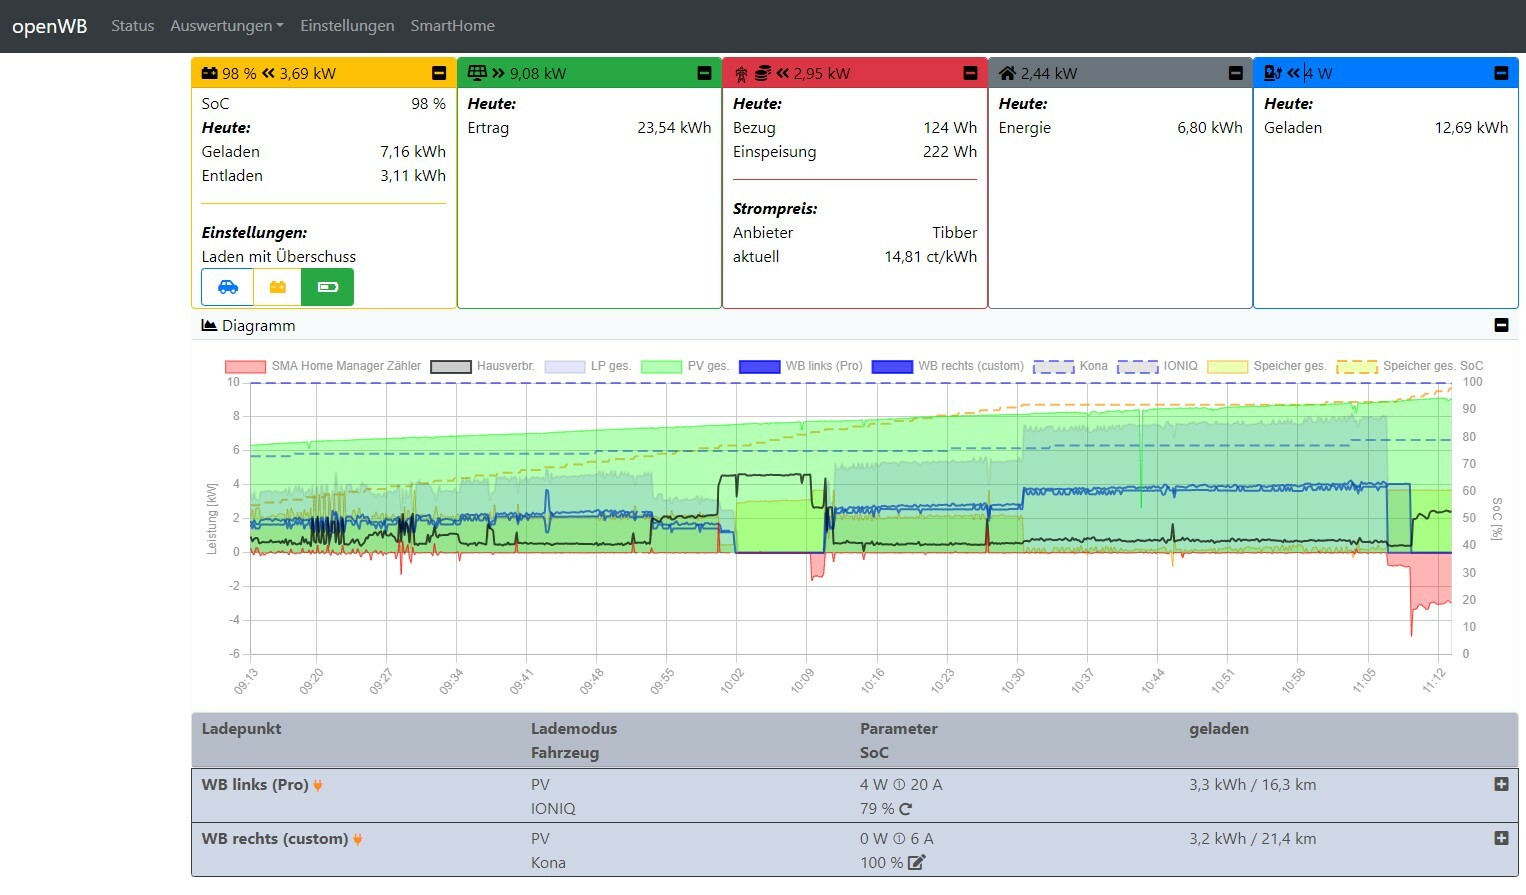This screenshot has width=1526, height=895.
Task: Click the WB rechts (custom) charge point name
Action: pos(275,839)
